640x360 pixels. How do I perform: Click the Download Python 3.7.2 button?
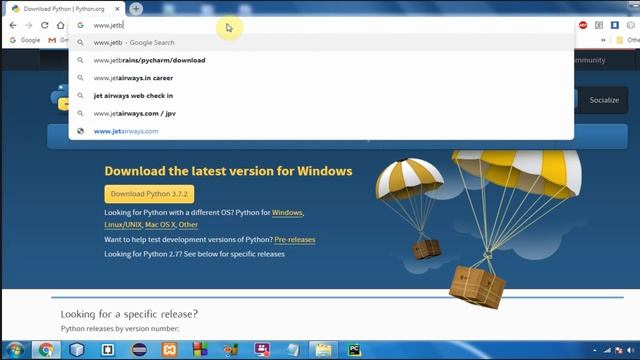[149, 194]
